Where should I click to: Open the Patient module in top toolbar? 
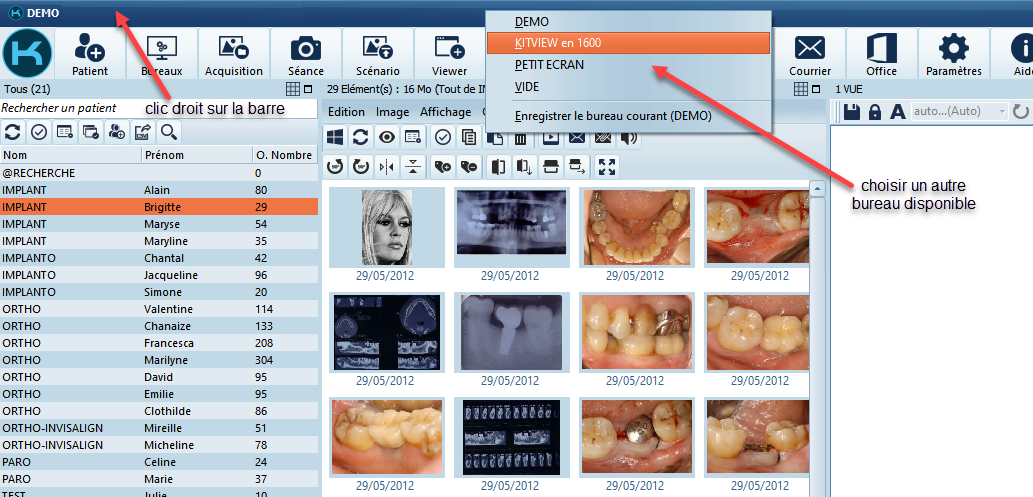click(90, 53)
